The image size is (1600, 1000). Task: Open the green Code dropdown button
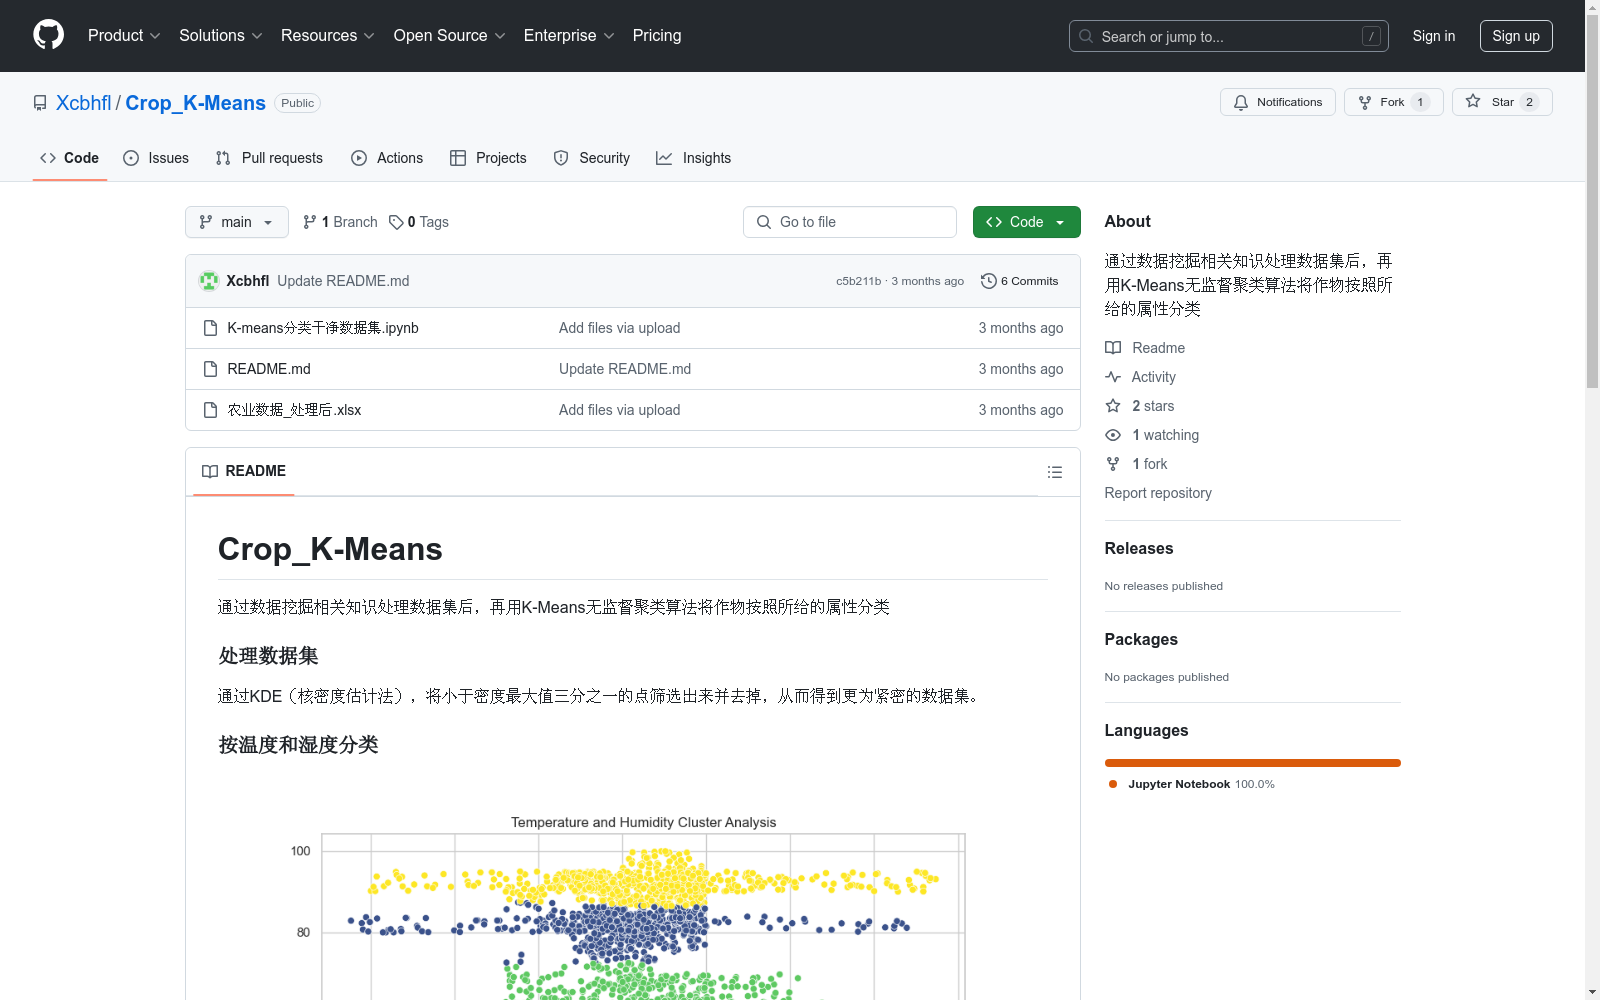1026,222
